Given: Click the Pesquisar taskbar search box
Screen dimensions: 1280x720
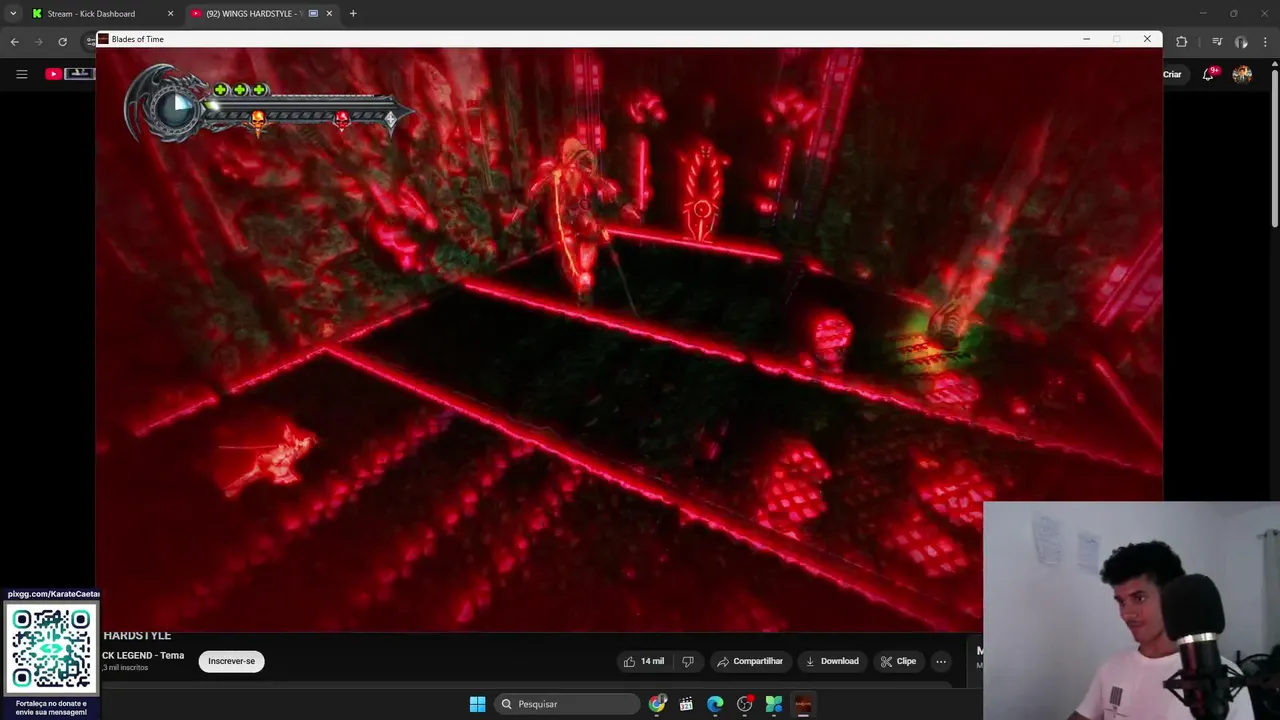Looking at the screenshot, I should click(567, 704).
